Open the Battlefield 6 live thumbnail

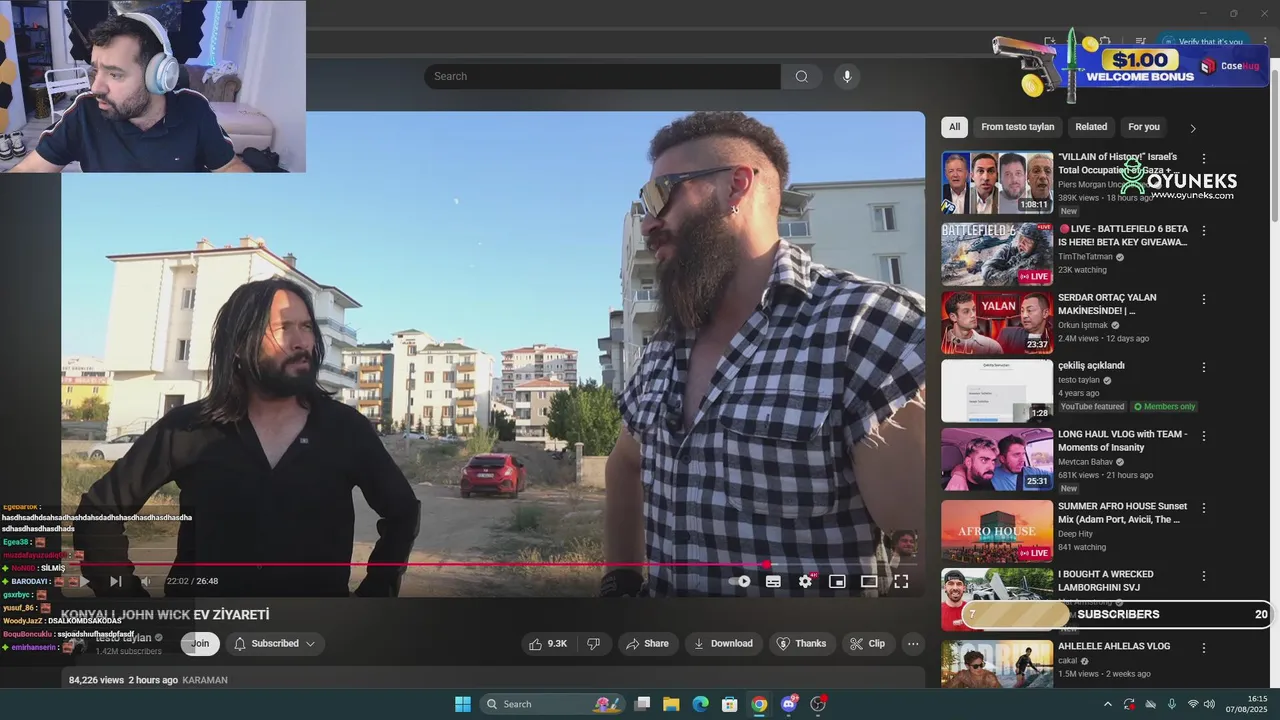pyautogui.click(x=997, y=254)
